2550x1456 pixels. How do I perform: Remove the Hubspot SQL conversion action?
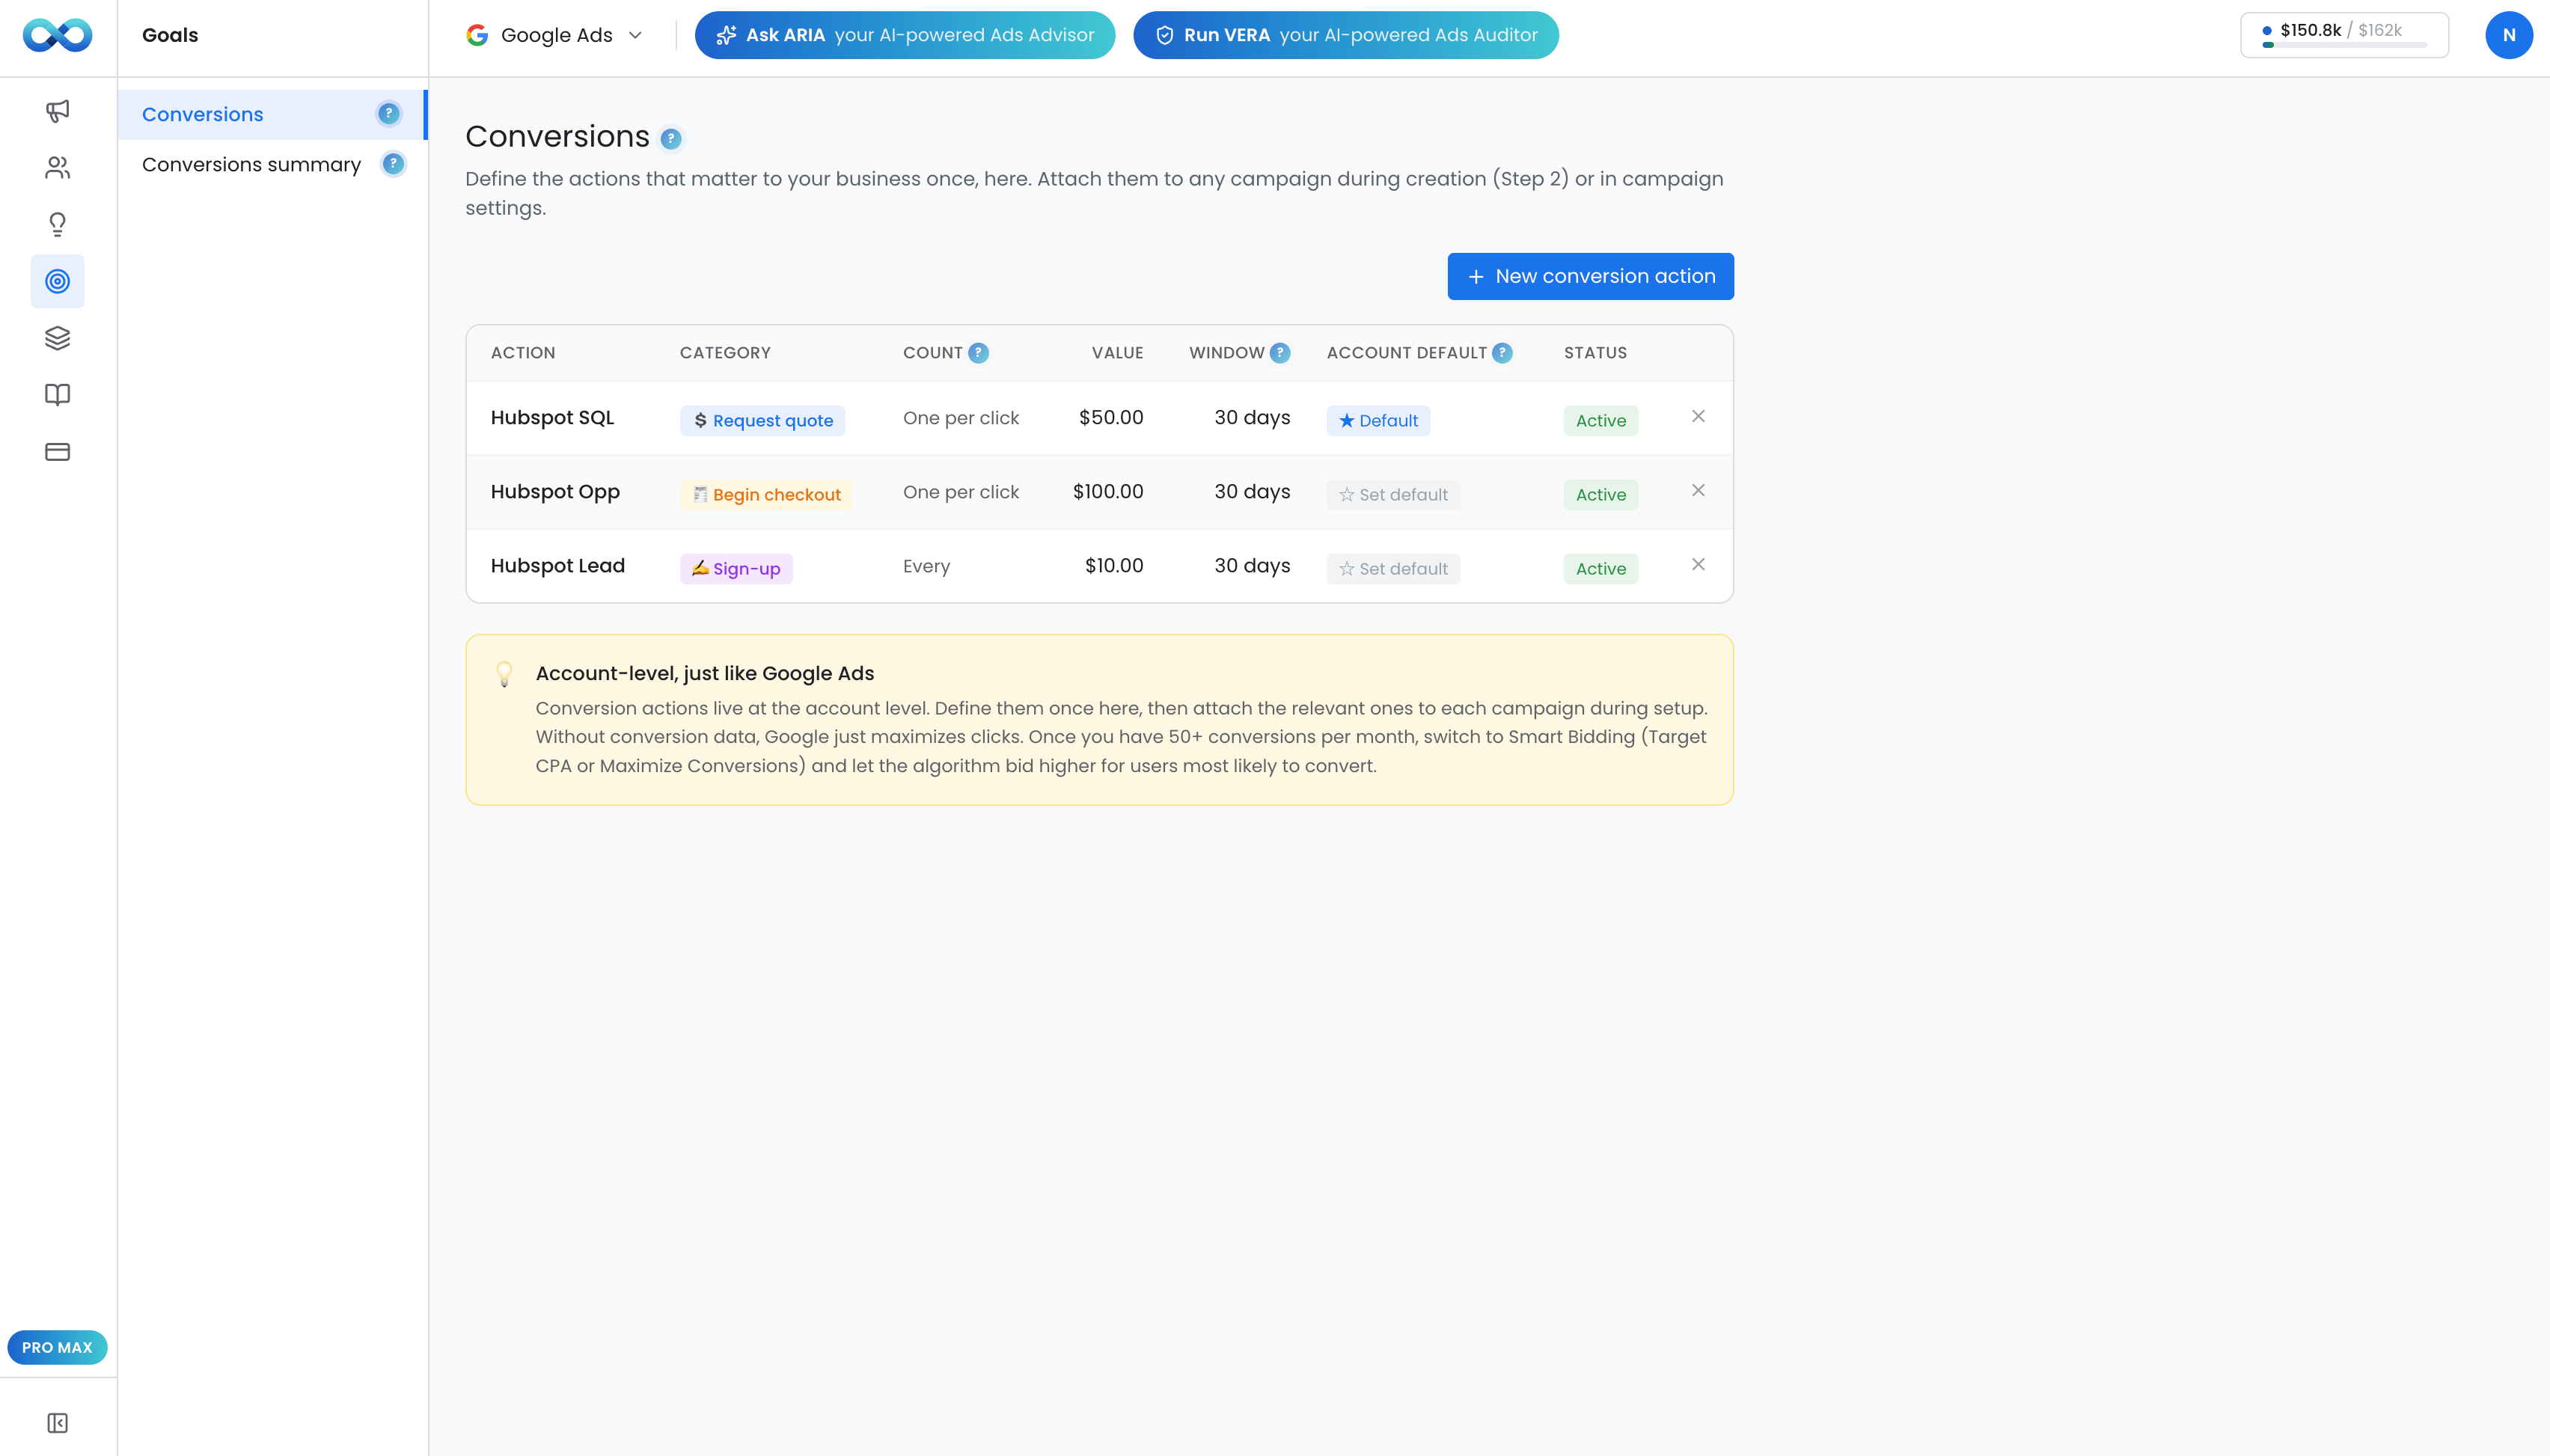click(x=1698, y=416)
